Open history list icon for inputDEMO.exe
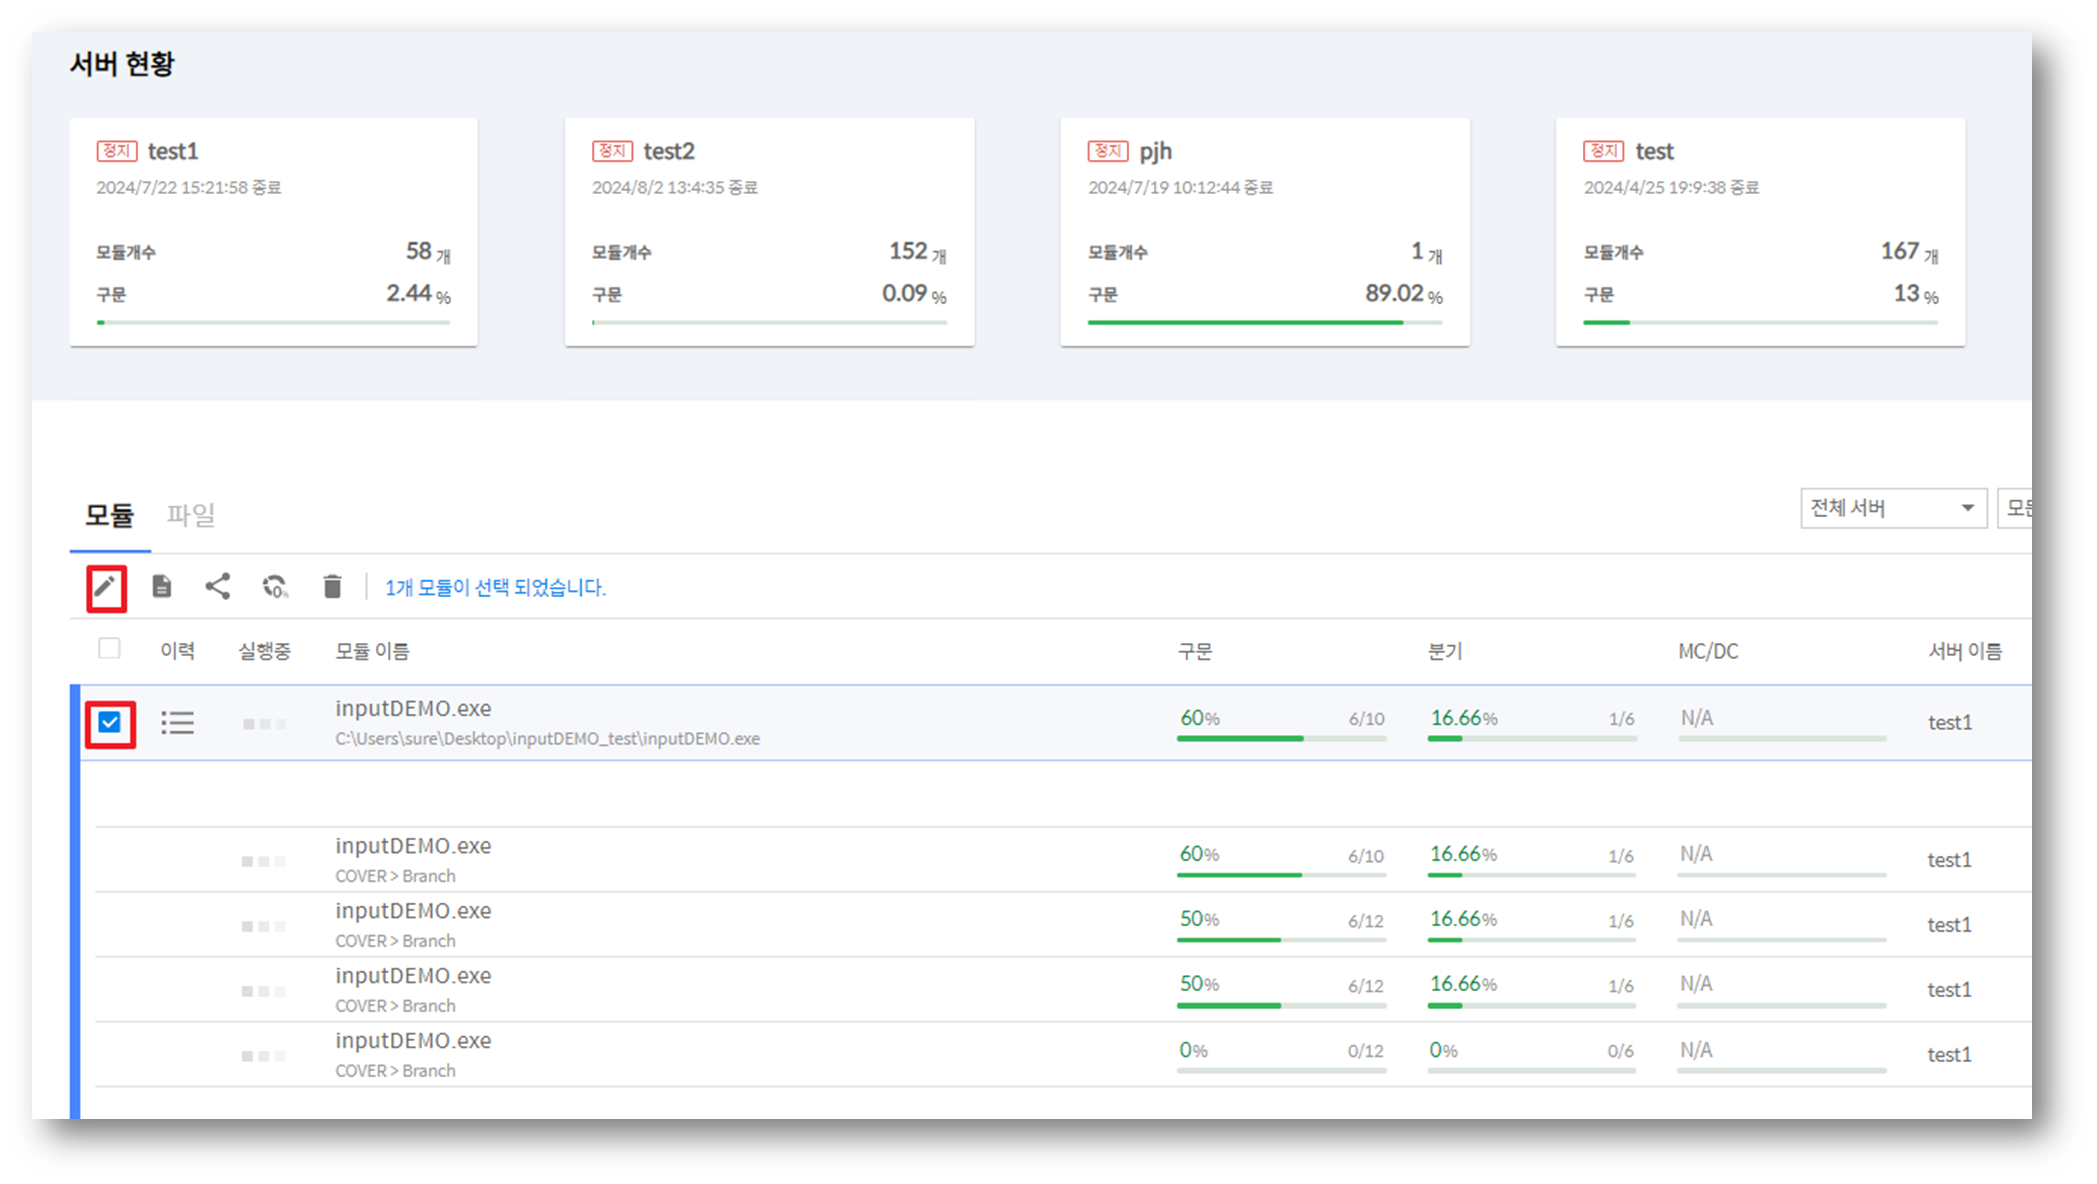Viewport: 2097px width, 1184px height. (x=178, y=723)
